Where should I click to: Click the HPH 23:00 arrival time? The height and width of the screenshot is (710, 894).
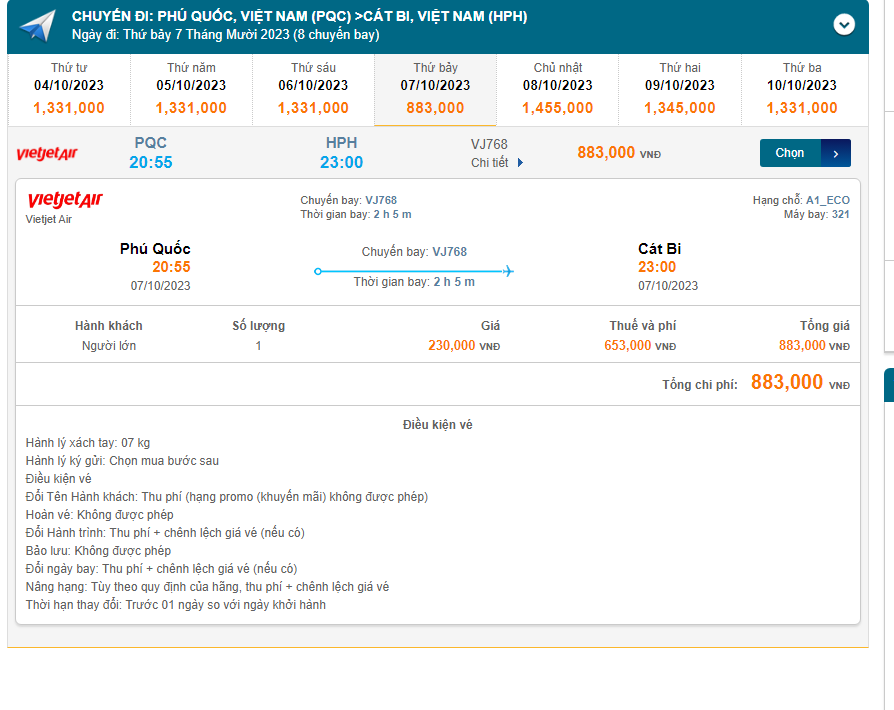[x=342, y=162]
